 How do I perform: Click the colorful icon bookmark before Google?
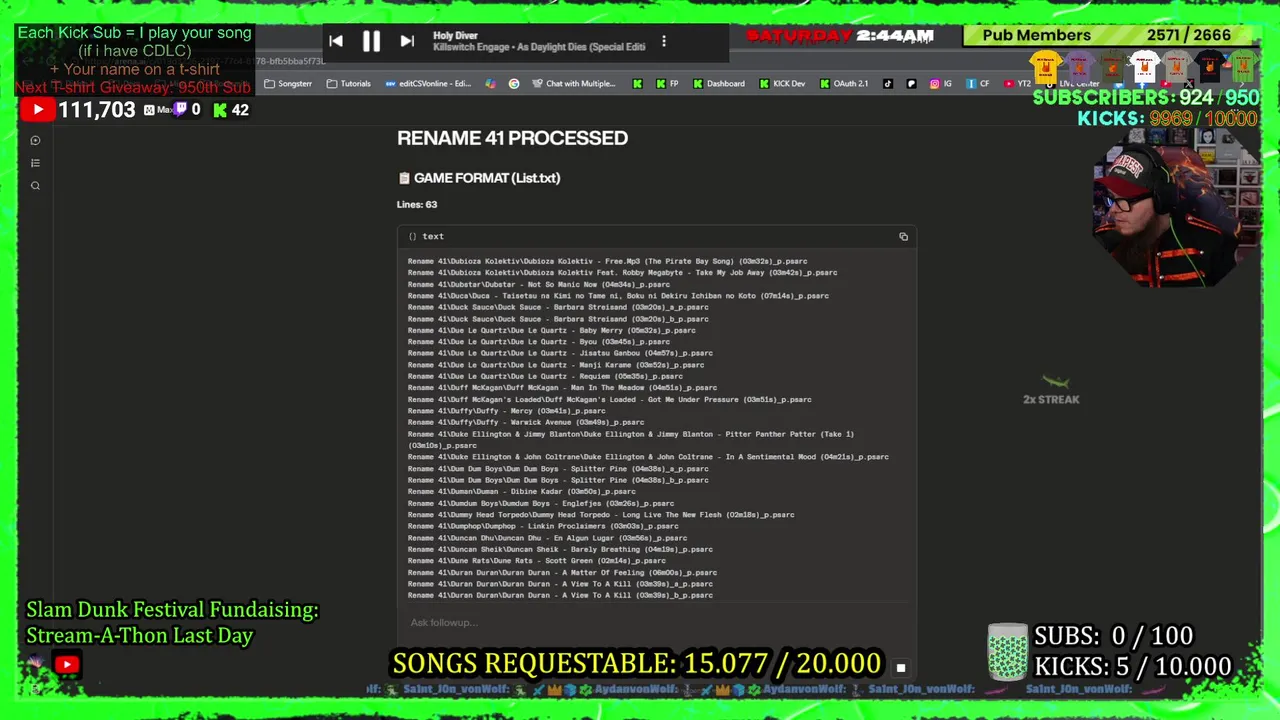click(491, 84)
